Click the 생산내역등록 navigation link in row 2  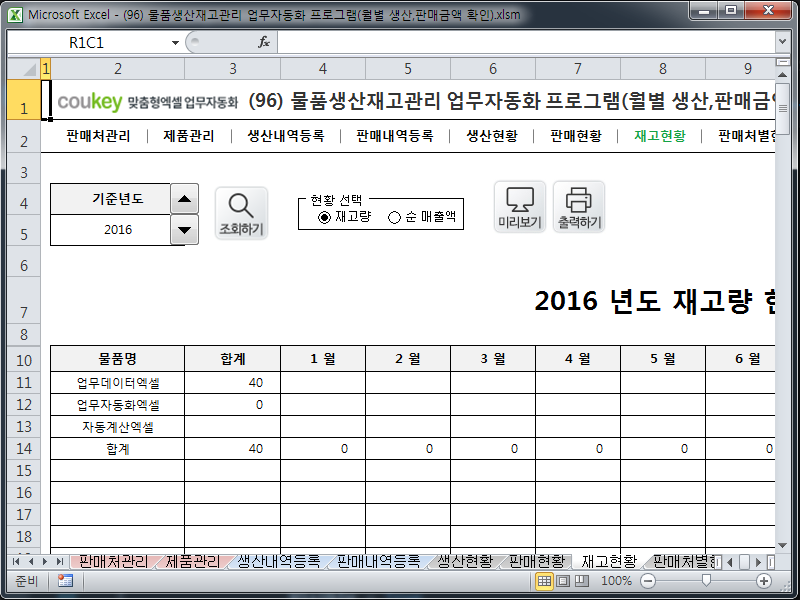coord(286,136)
